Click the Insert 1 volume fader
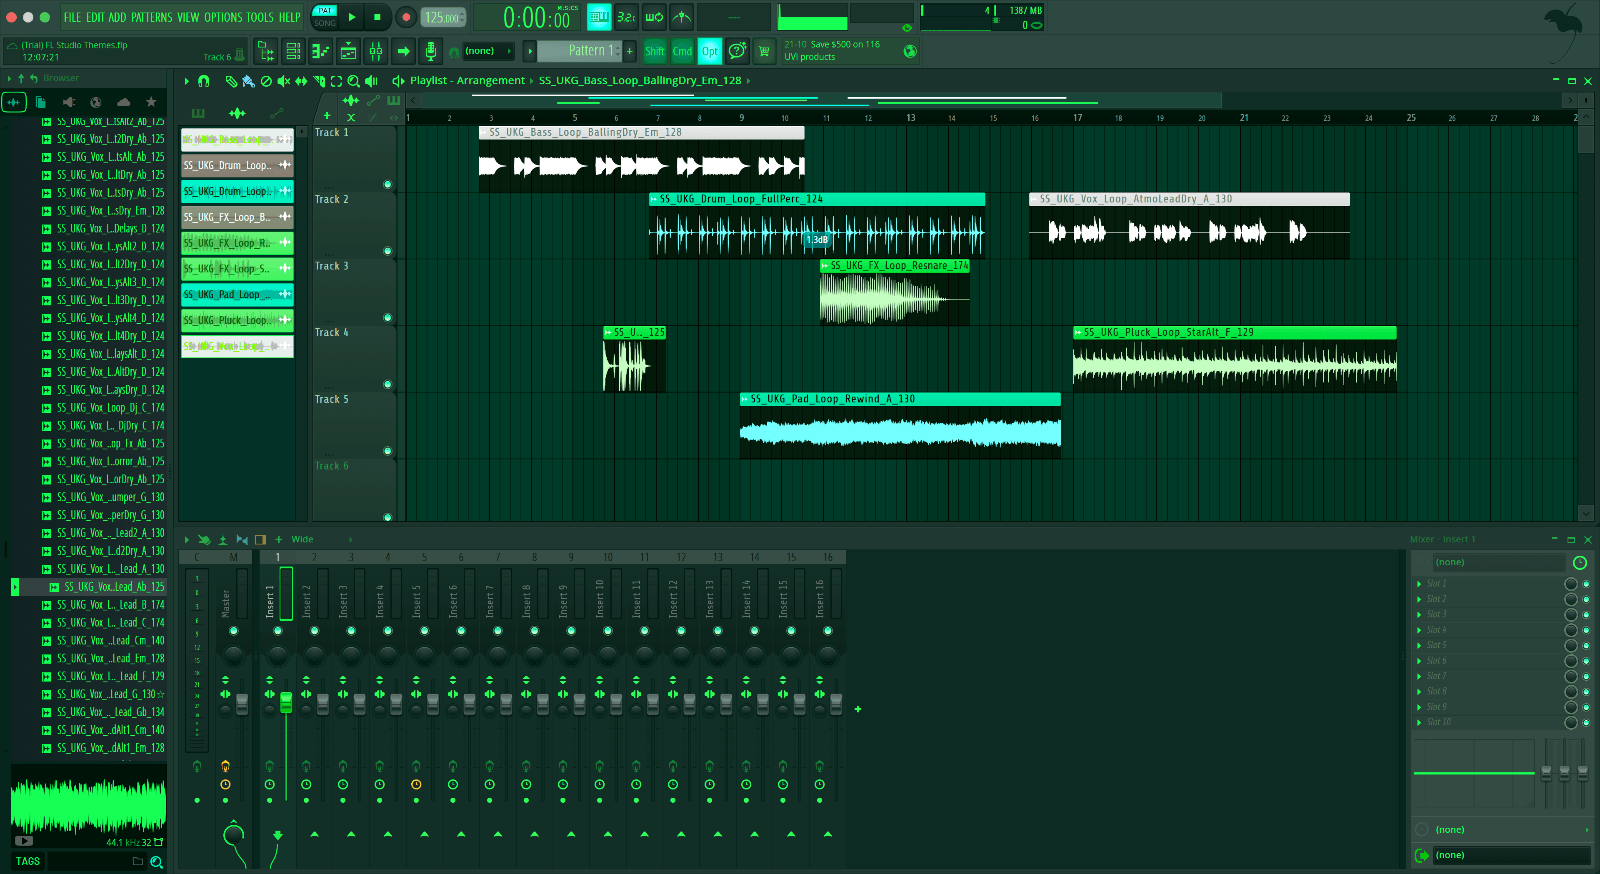The height and width of the screenshot is (874, 1600). pyautogui.click(x=286, y=702)
